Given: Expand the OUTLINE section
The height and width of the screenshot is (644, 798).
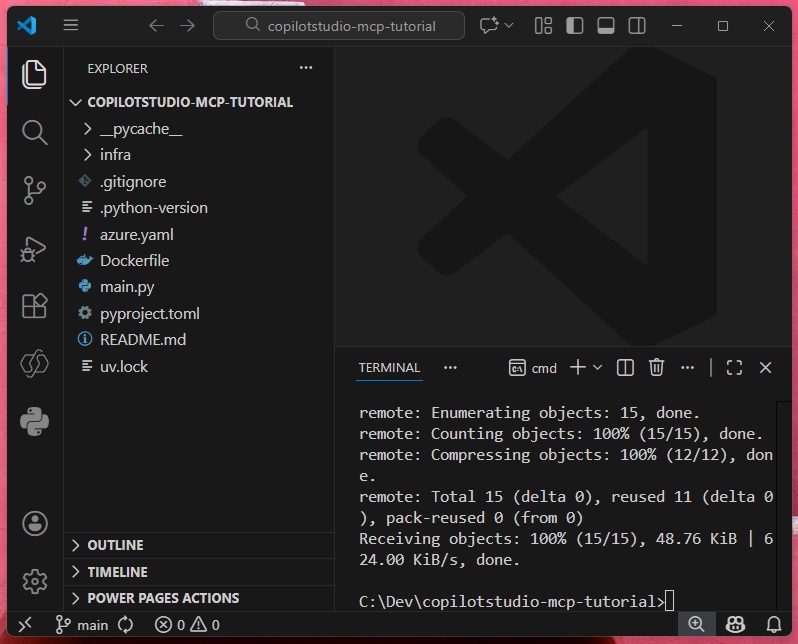Looking at the screenshot, I should tap(115, 545).
